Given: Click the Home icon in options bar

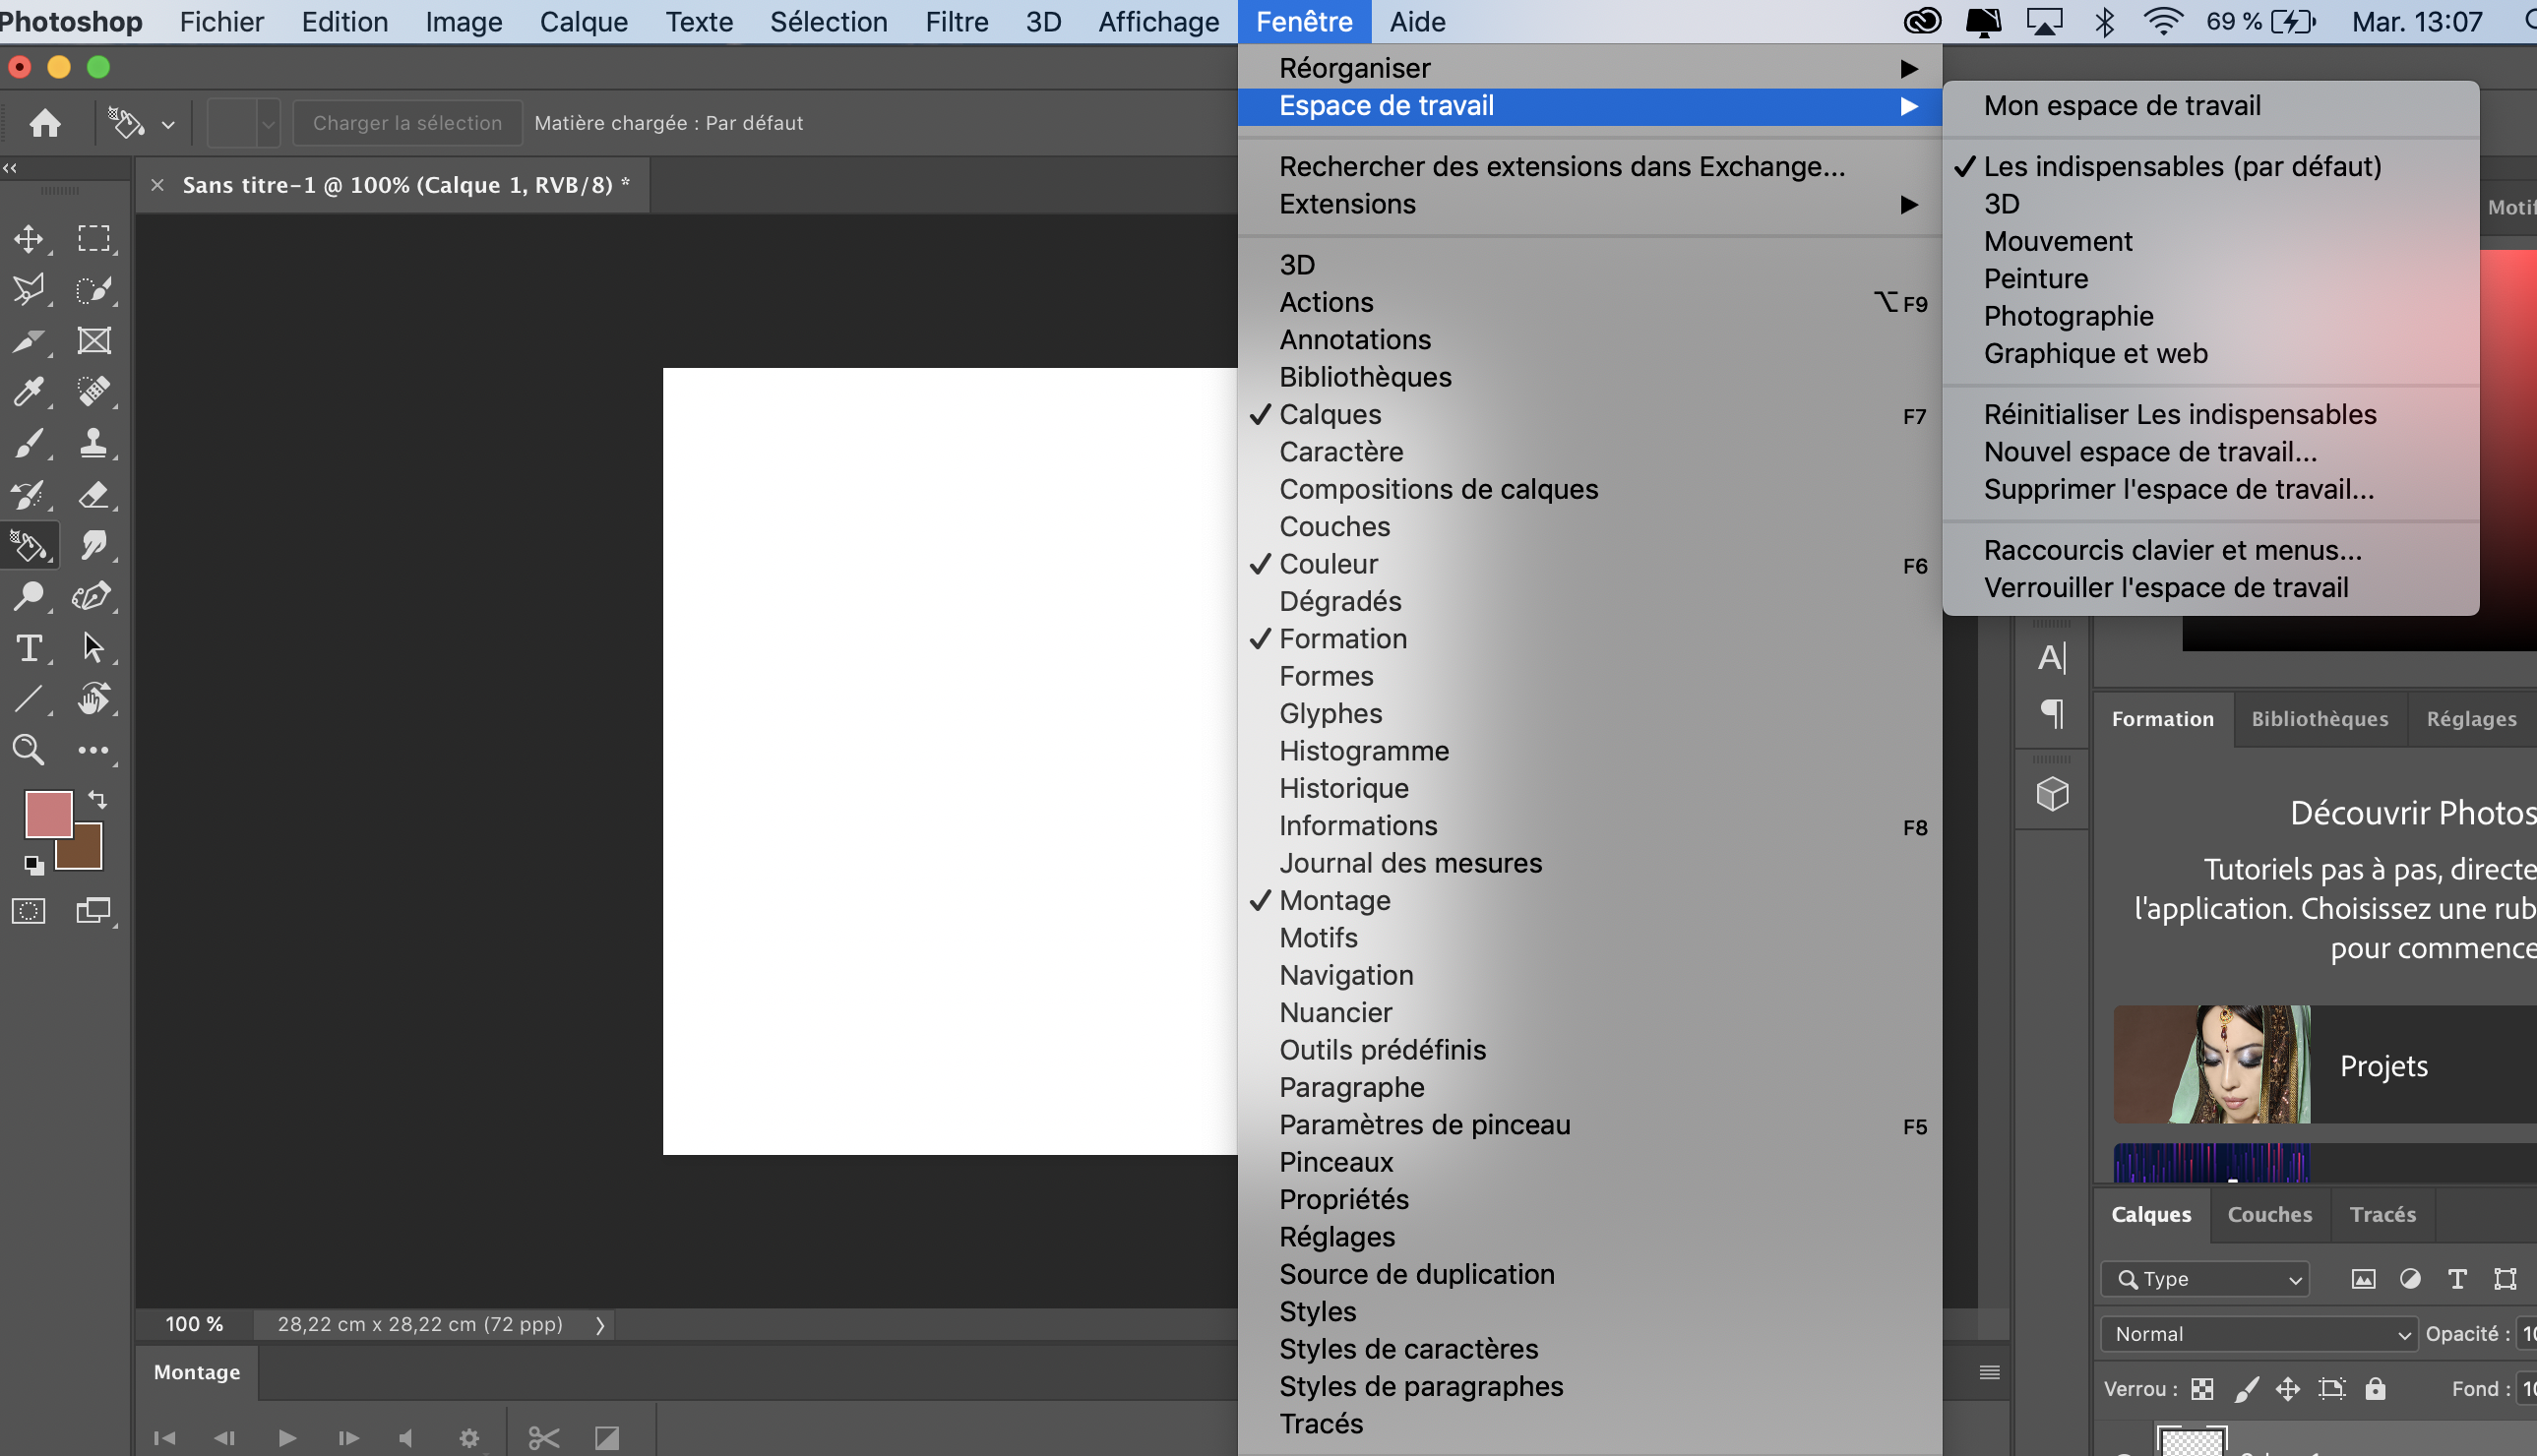Looking at the screenshot, I should [45, 123].
